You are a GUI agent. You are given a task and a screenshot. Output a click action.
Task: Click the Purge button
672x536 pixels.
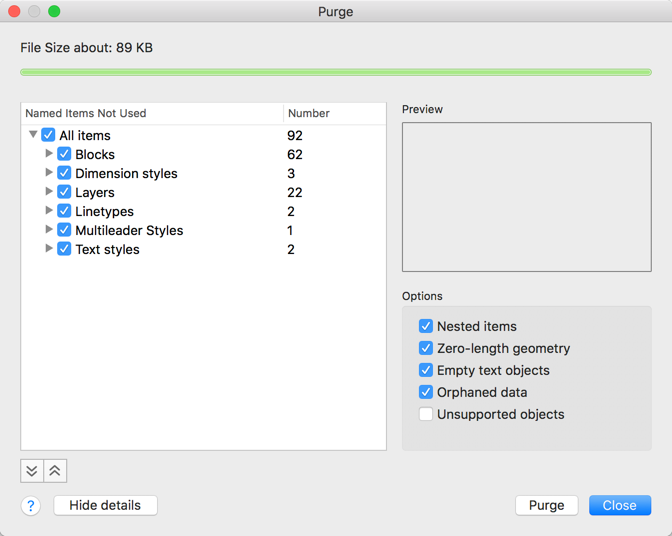click(x=546, y=505)
